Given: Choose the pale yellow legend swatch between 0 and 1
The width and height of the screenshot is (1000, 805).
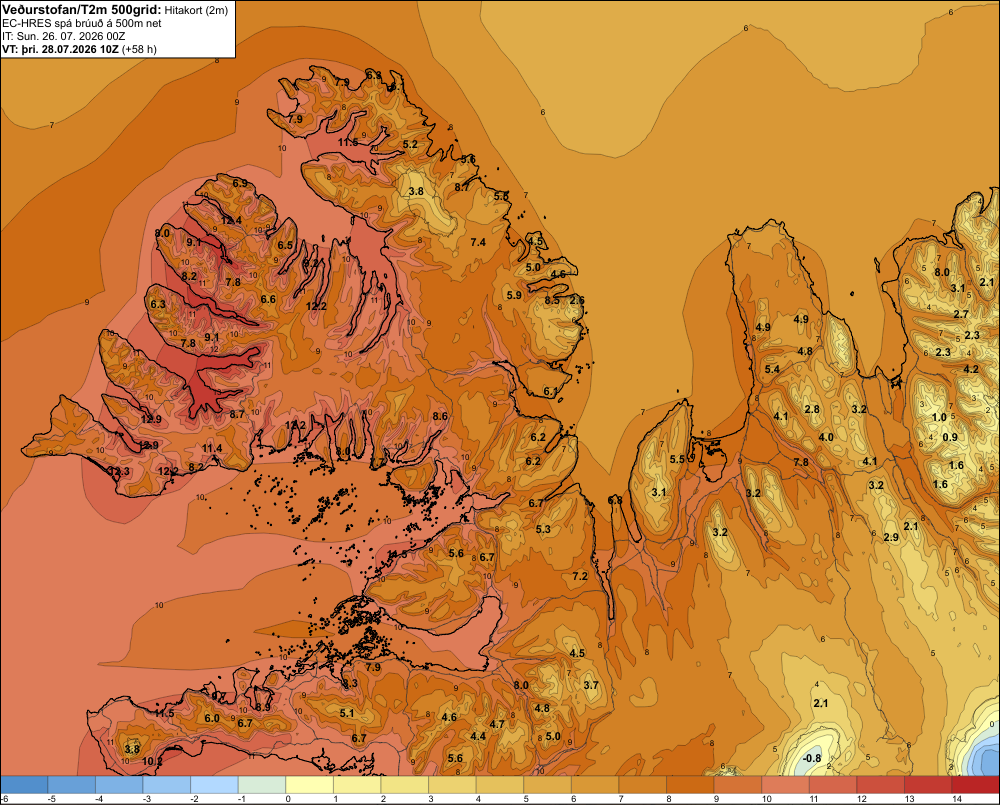Looking at the screenshot, I should 309,784.
